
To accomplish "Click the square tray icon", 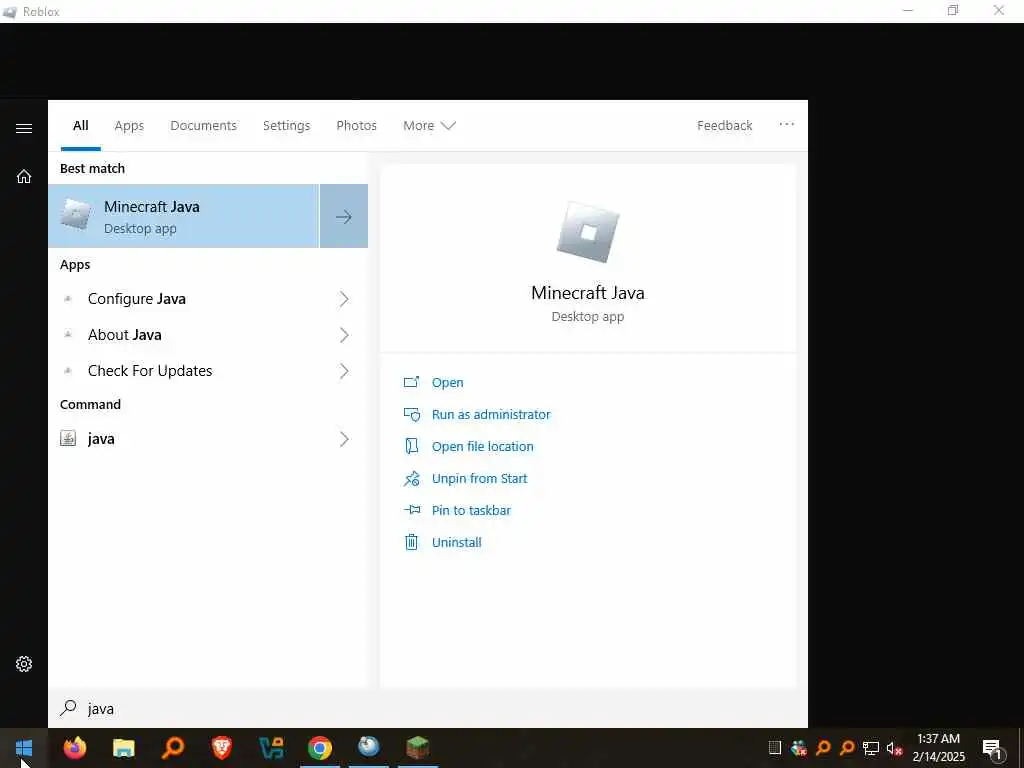I will pyautogui.click(x=775, y=748).
